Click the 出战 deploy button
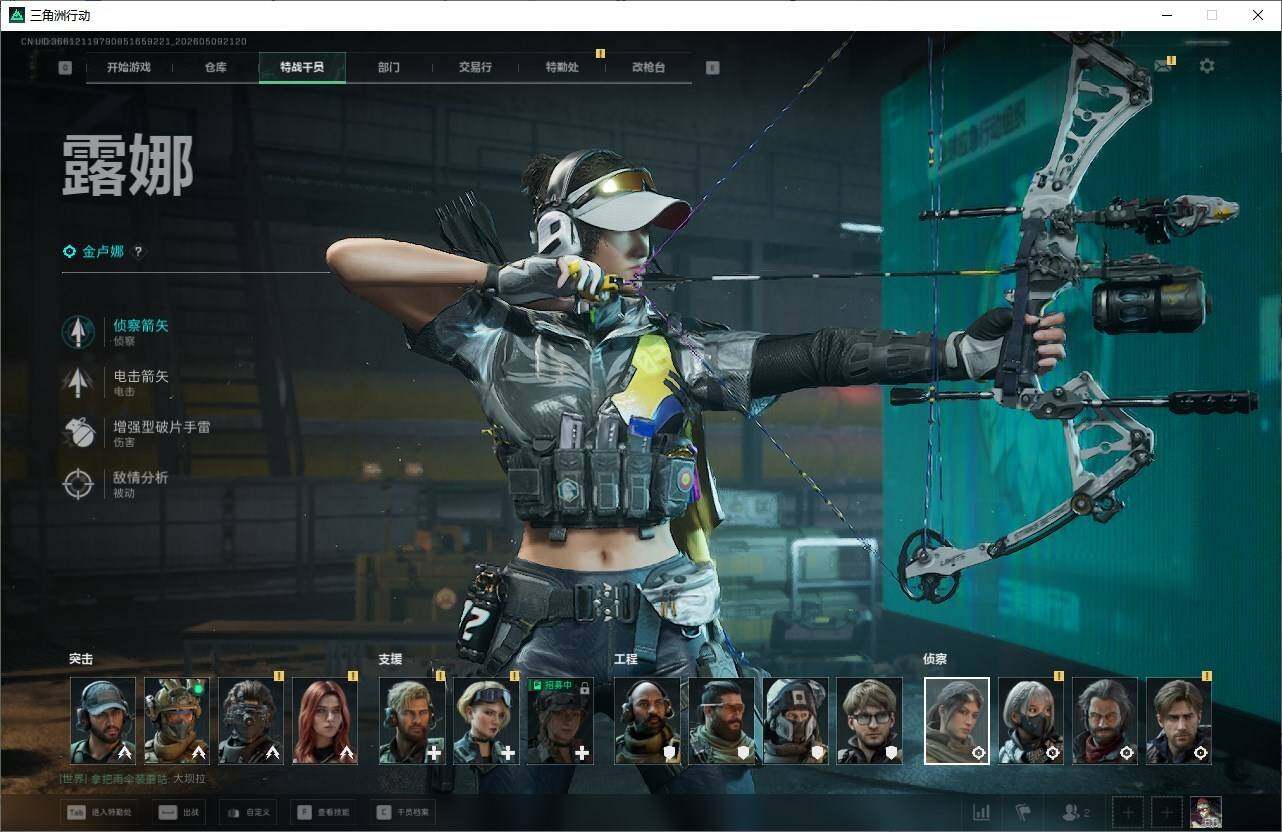 181,812
